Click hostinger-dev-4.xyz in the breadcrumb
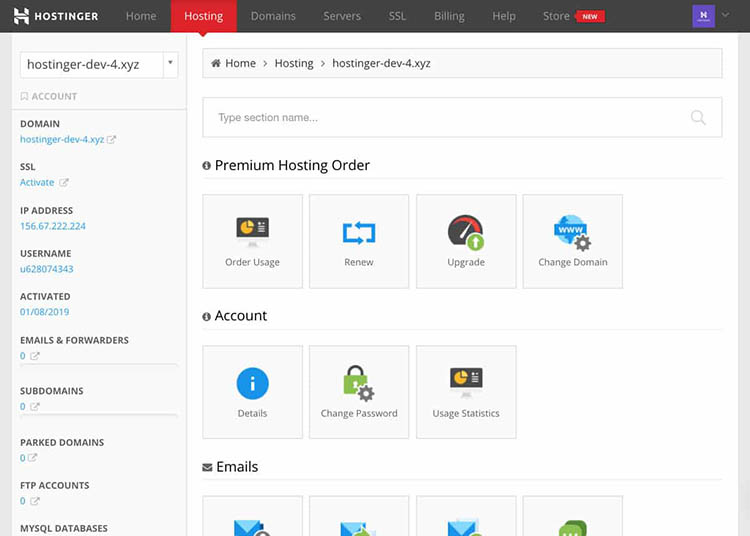The height and width of the screenshot is (536, 750). (381, 63)
